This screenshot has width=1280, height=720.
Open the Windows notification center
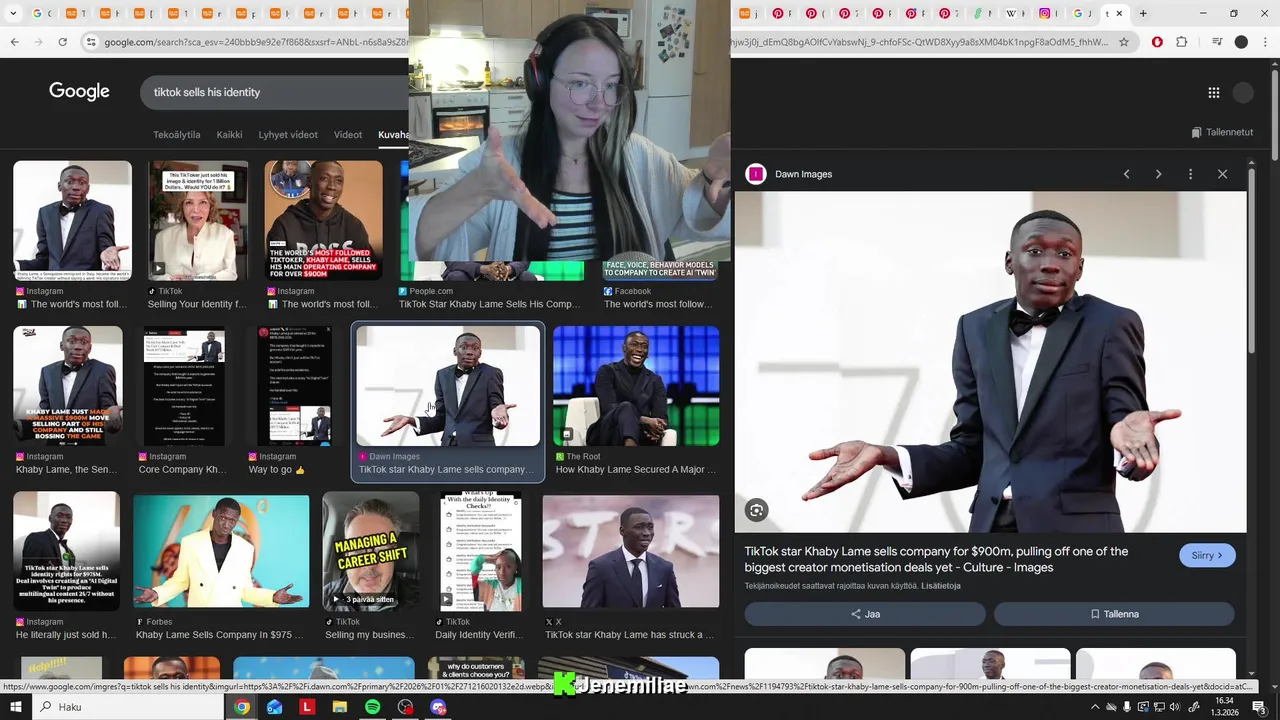click(x=1259, y=707)
